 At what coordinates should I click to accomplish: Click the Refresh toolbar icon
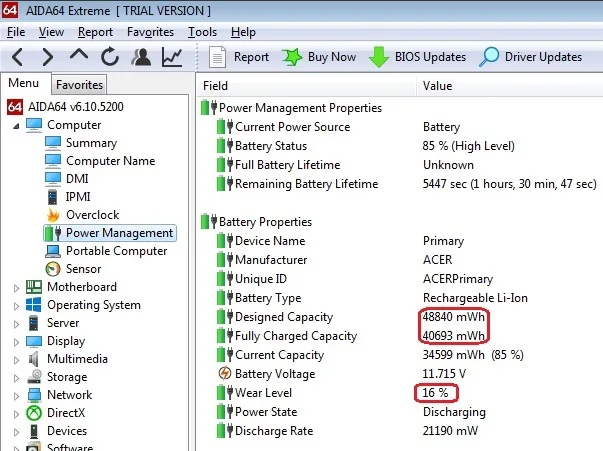(x=110, y=57)
